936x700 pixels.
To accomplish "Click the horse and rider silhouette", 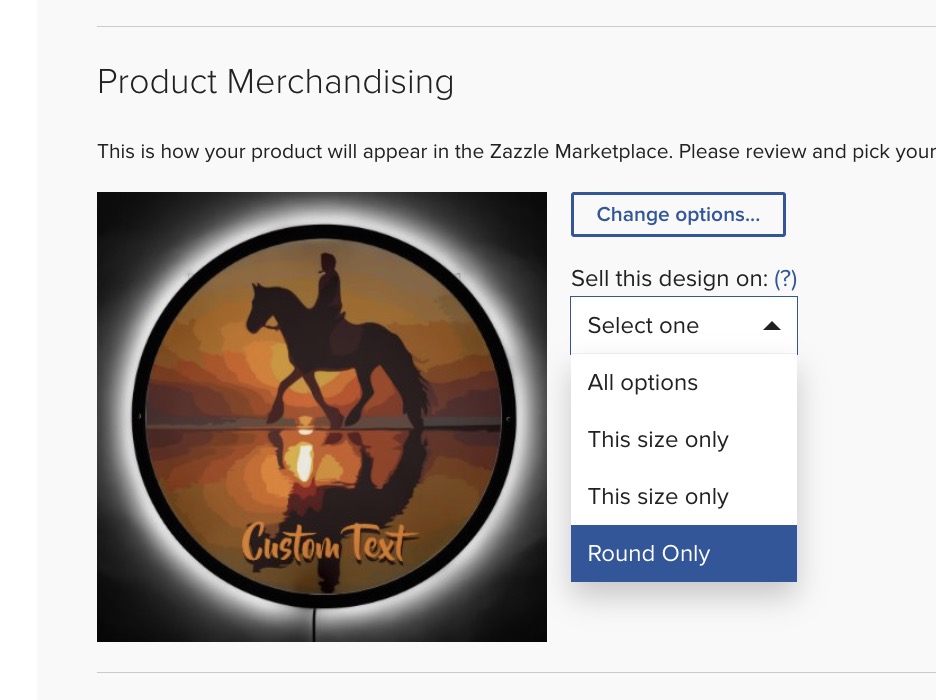I will [x=338, y=340].
